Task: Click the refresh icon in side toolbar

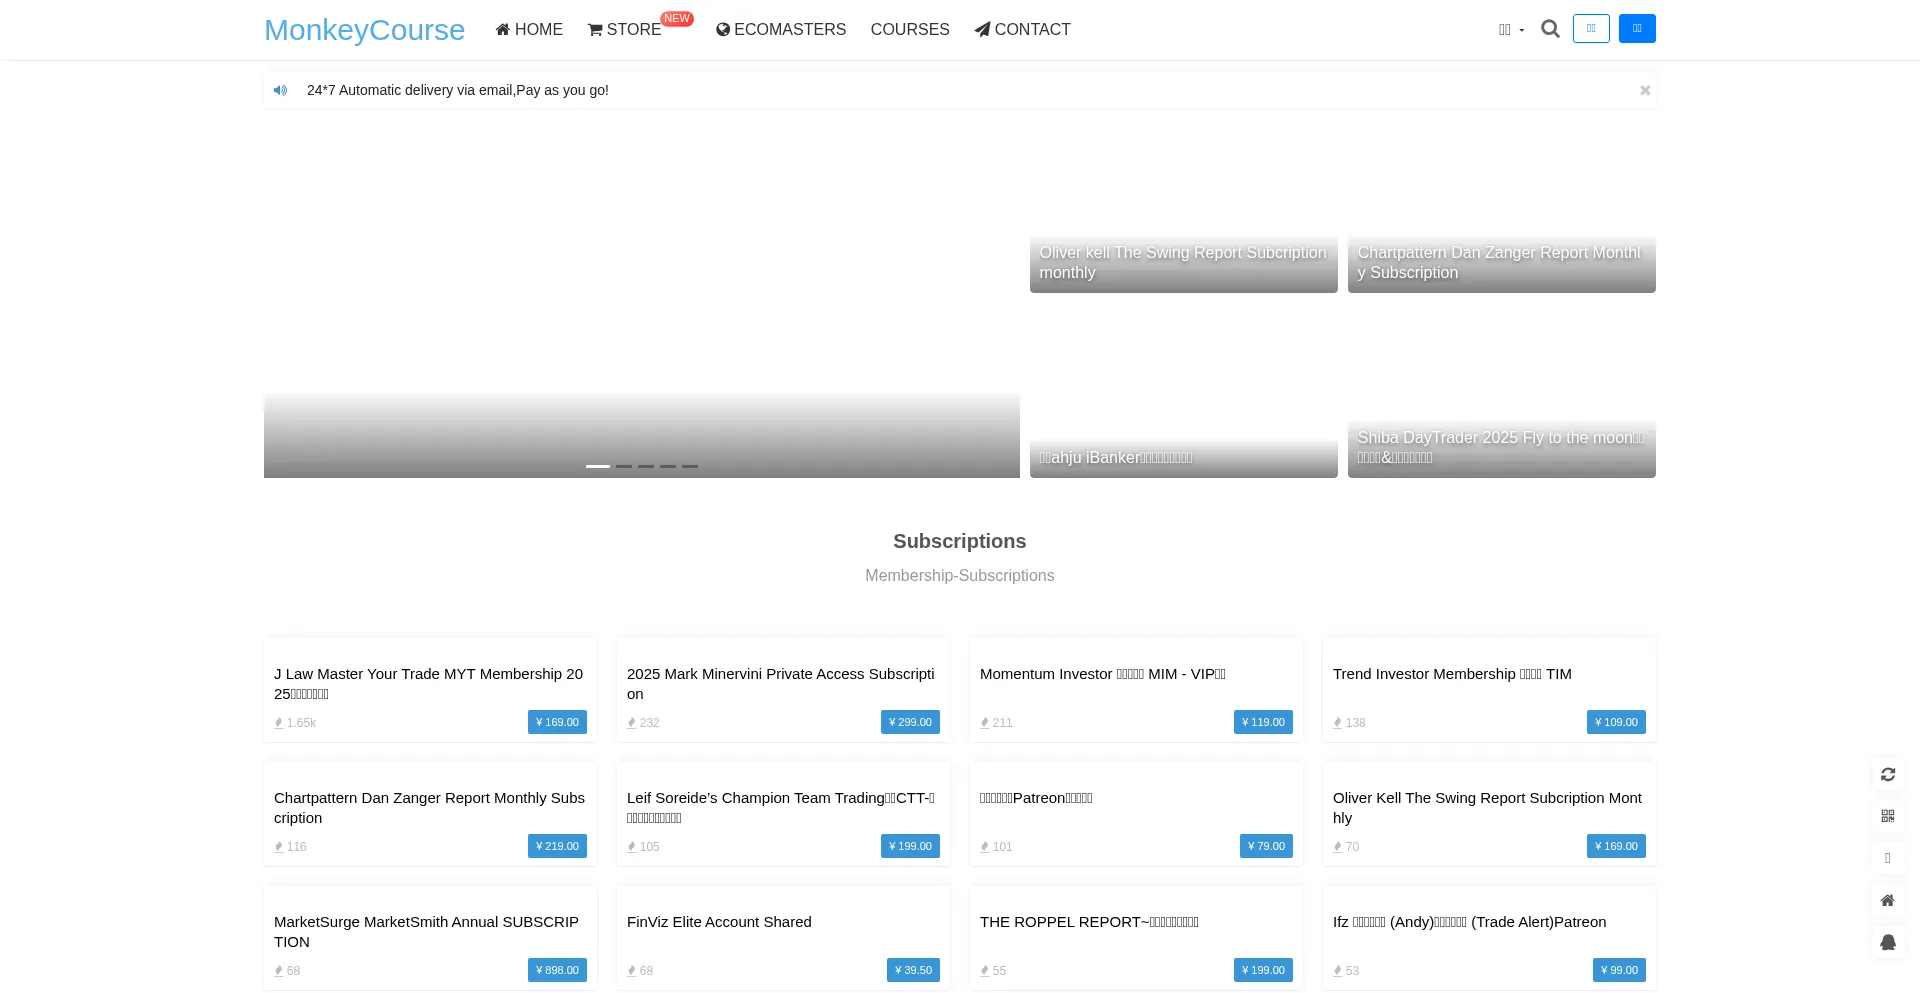Action: pyautogui.click(x=1888, y=774)
